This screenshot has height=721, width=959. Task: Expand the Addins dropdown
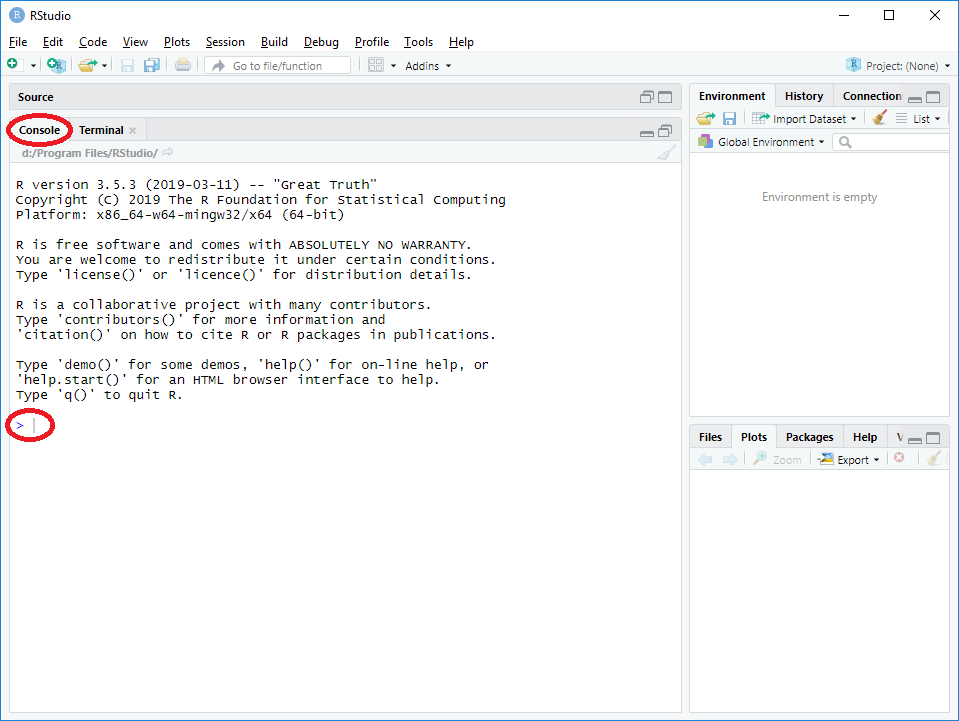428,66
